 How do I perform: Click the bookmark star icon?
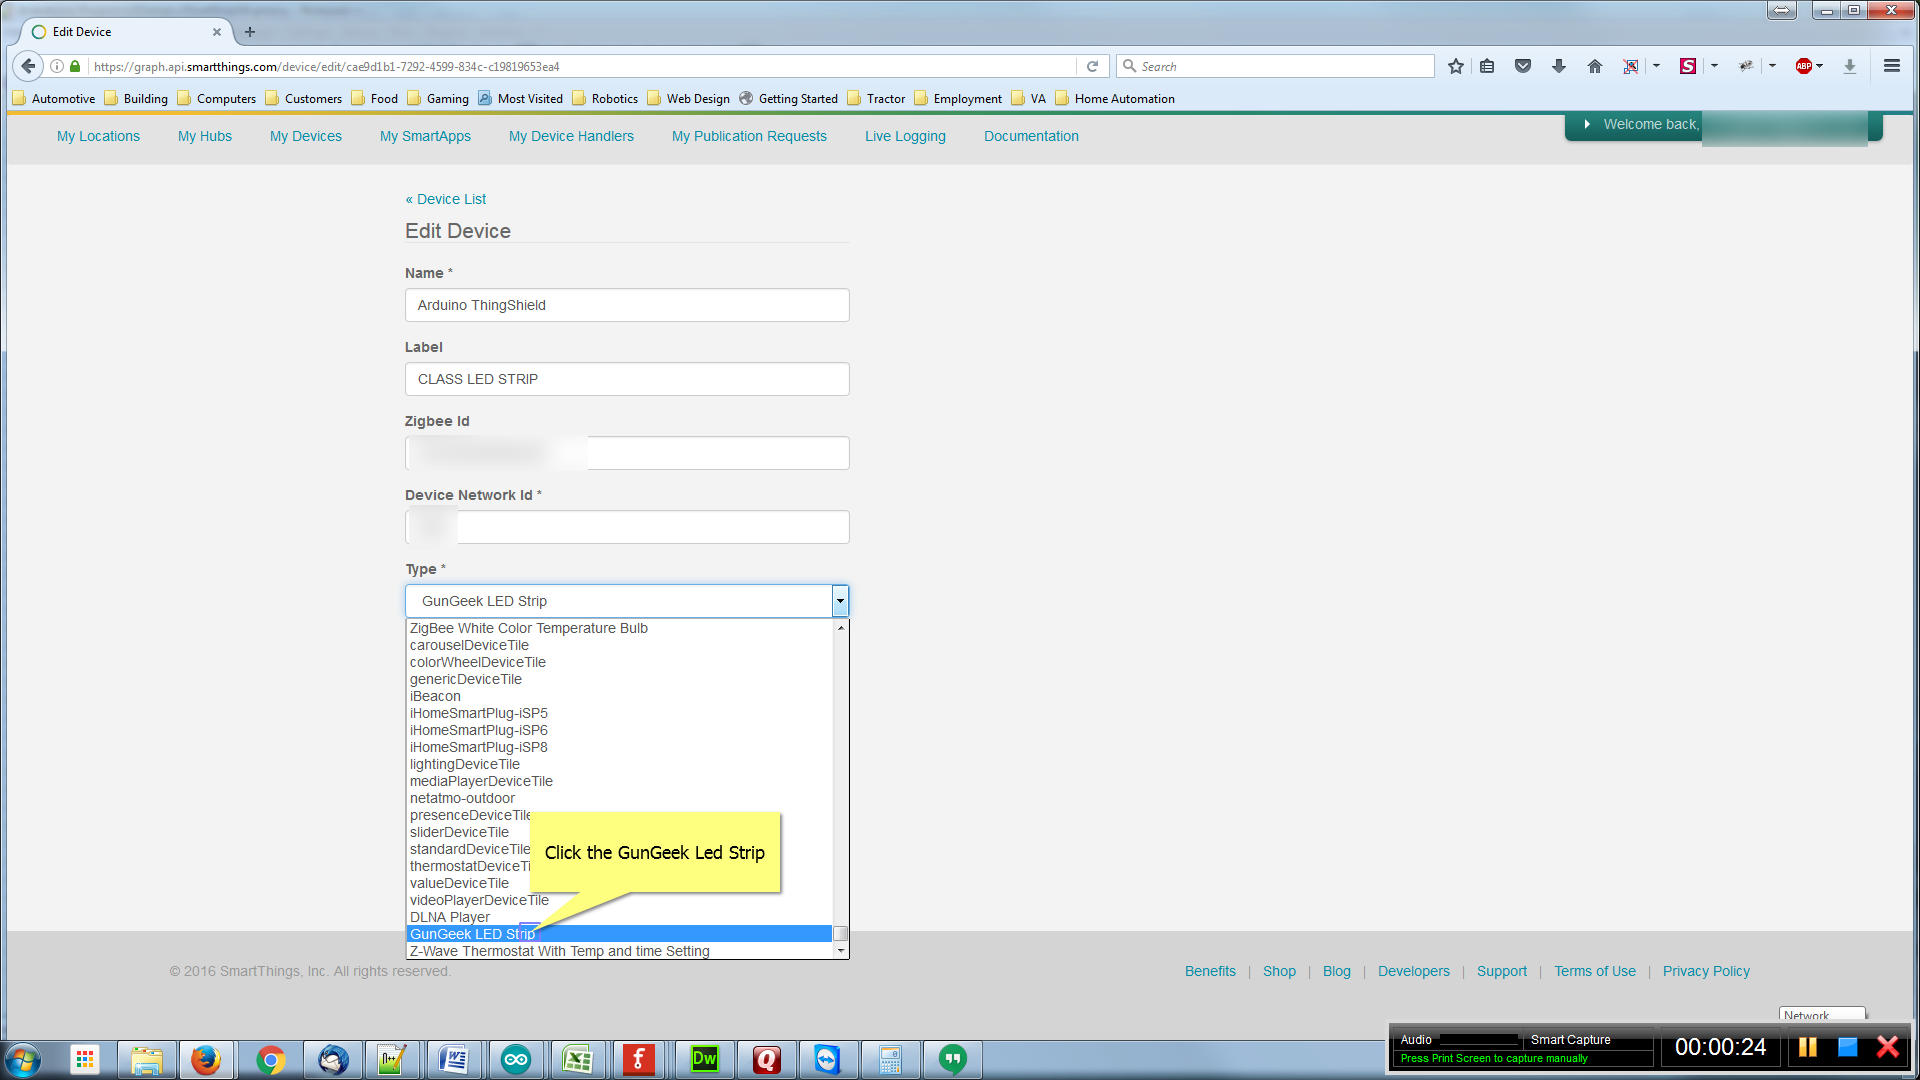pos(1456,66)
